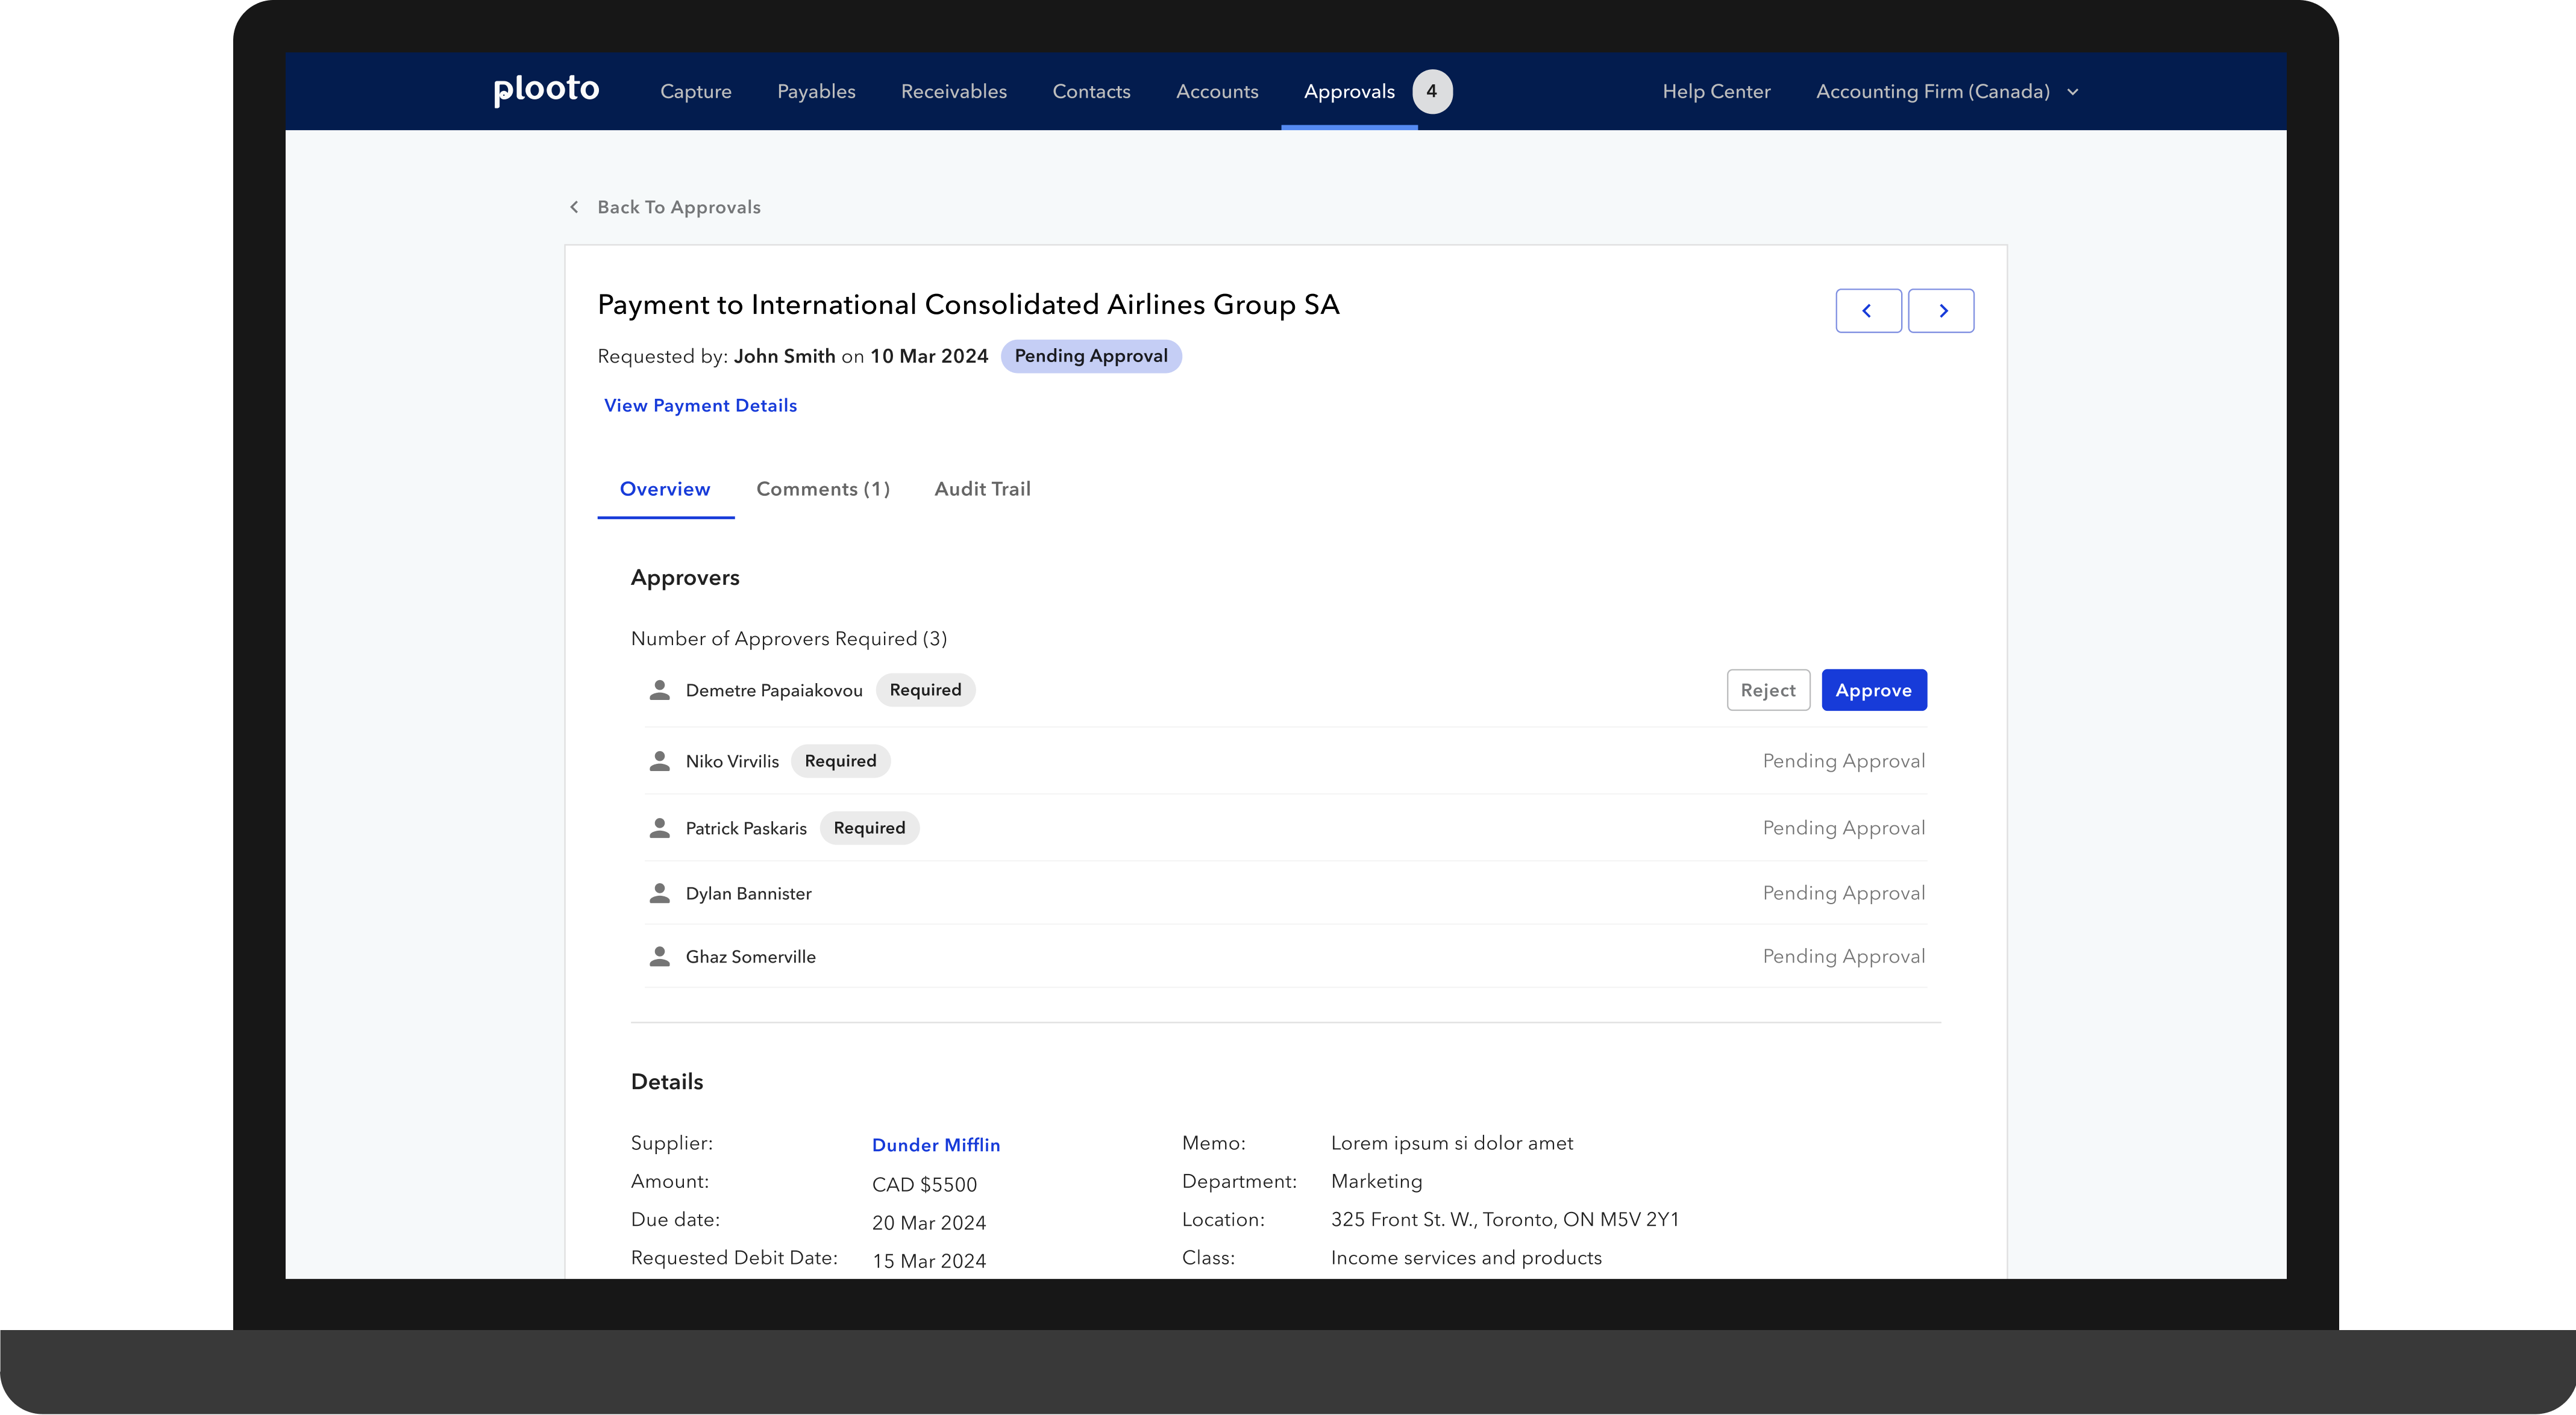Viewport: 2576px width, 1415px height.
Task: Click the Approvers section heading
Action: tap(685, 578)
